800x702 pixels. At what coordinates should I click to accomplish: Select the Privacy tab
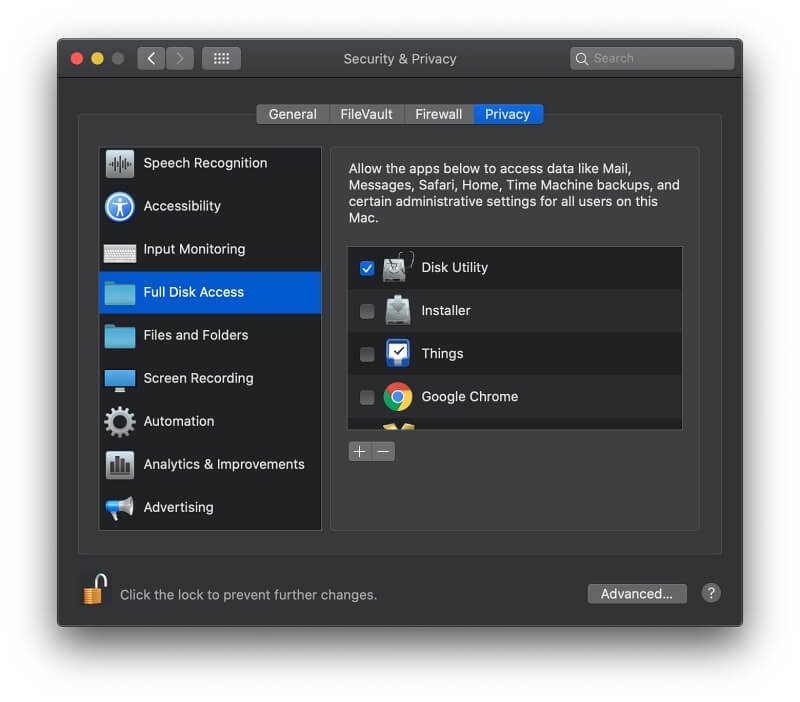click(508, 114)
